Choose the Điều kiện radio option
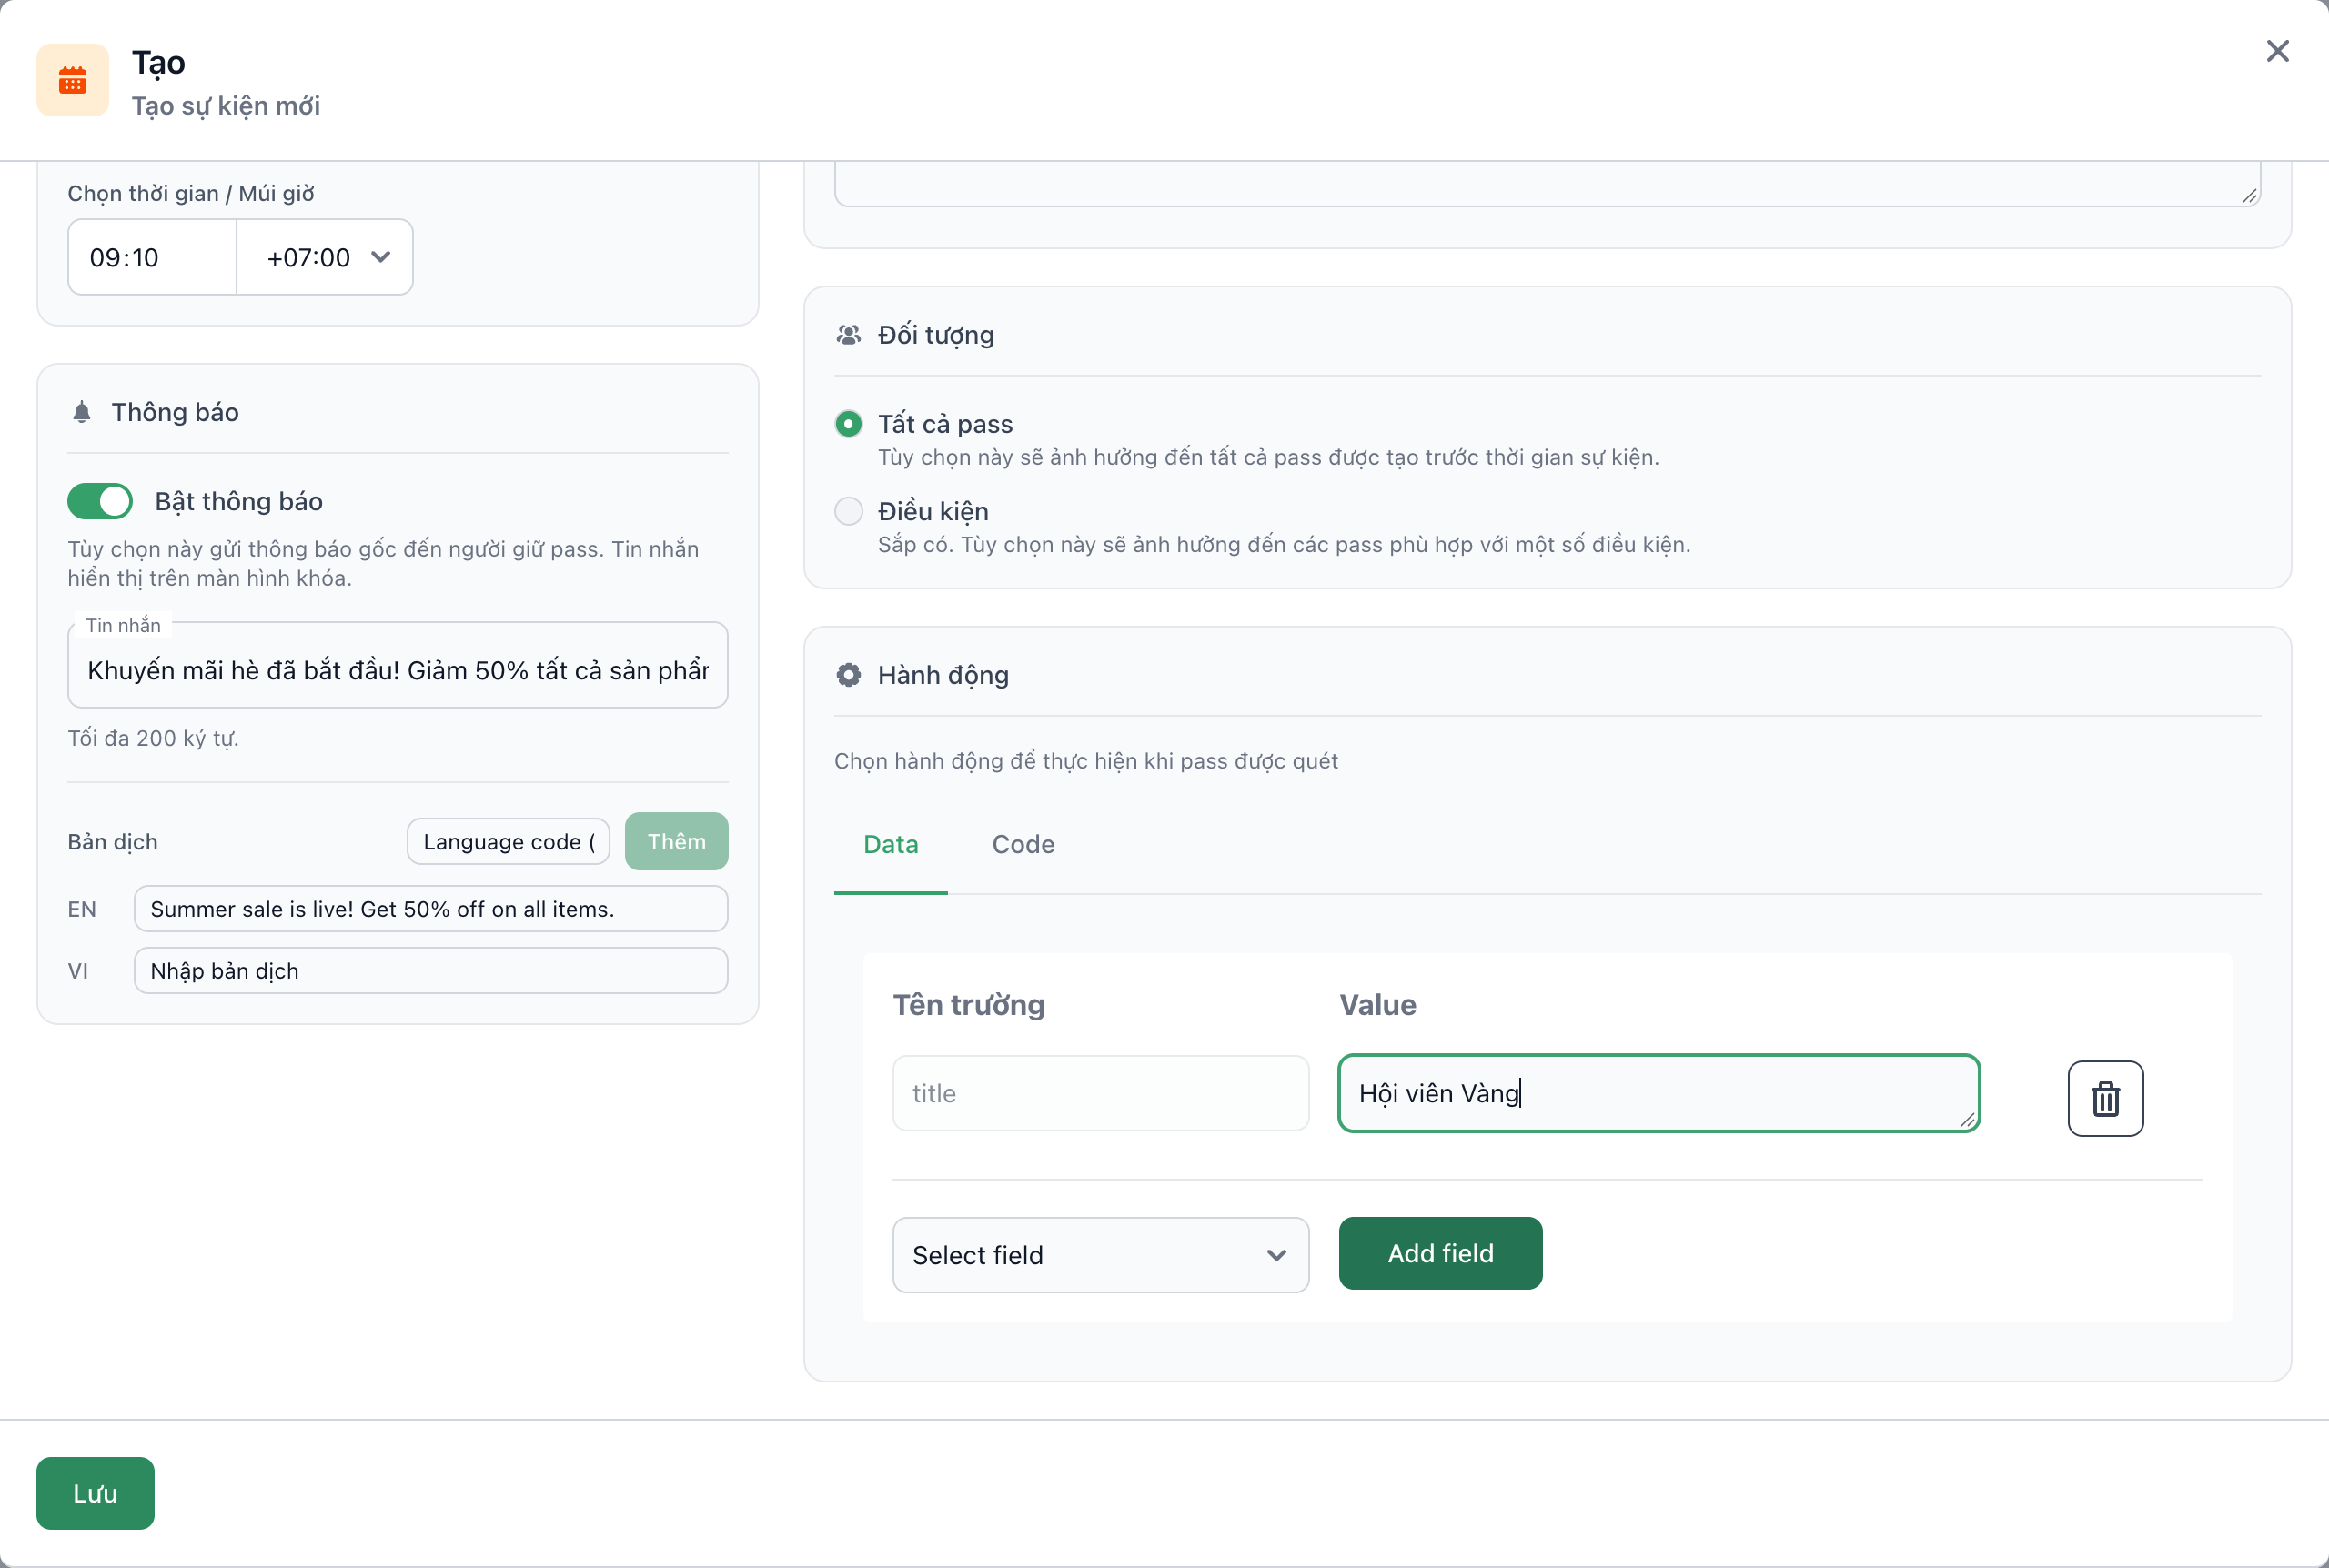Screen dimensions: 2329x1568 pyautogui.click(x=848, y=511)
